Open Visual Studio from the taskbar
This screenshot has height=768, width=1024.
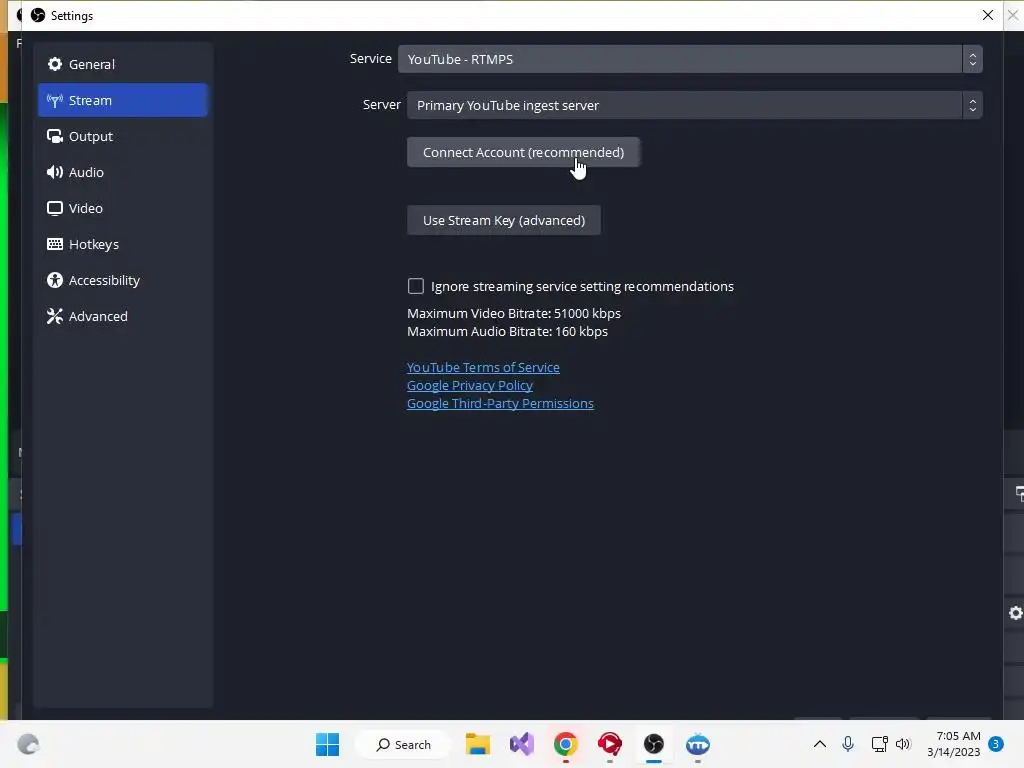(x=522, y=744)
